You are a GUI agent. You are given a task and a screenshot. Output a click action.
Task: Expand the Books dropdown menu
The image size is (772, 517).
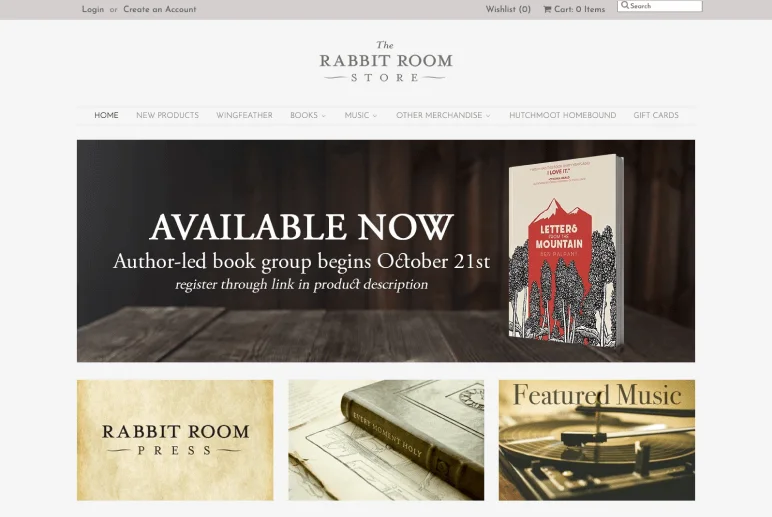click(308, 115)
